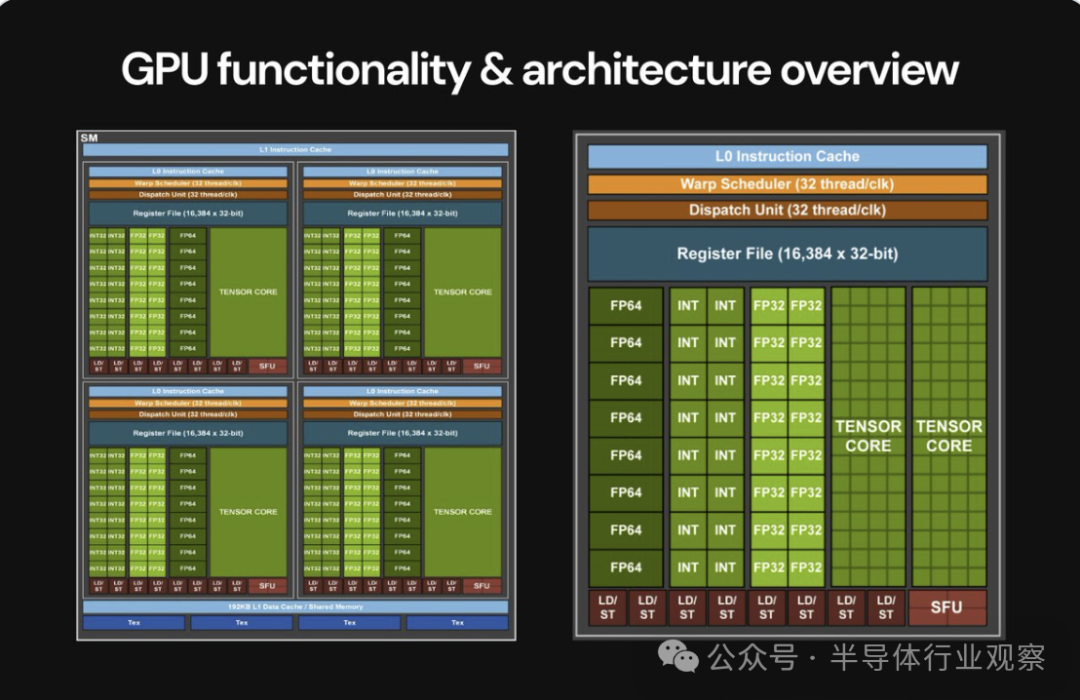1080x700 pixels.
Task: Click the large Dispatch Unit brown bar
Action: click(787, 210)
